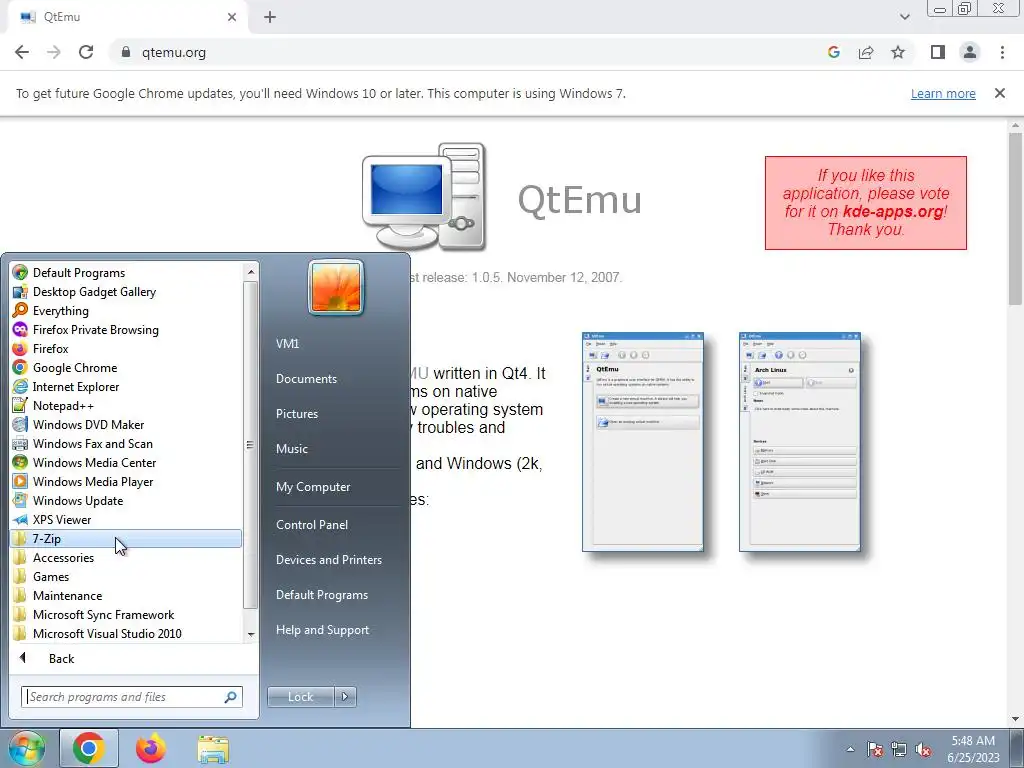Click the programs list scroll up arrow

tap(251, 271)
